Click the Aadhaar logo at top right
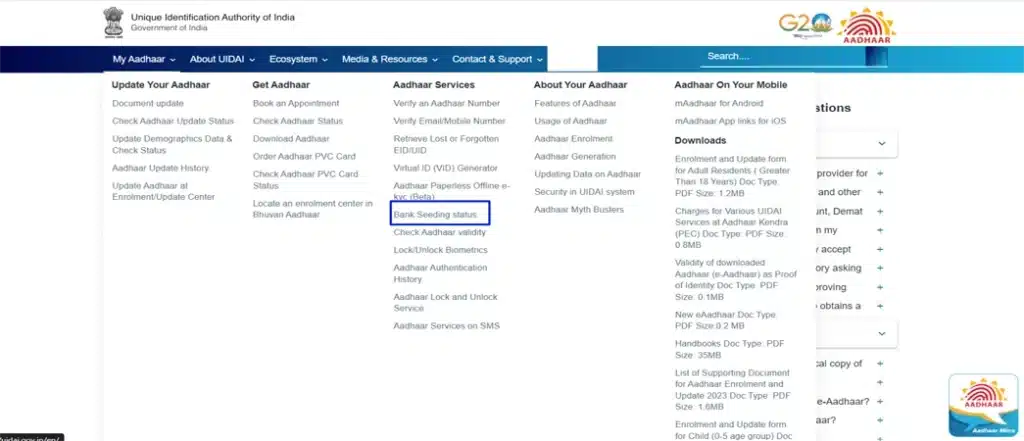Viewport: 1024px width, 441px height. click(867, 25)
